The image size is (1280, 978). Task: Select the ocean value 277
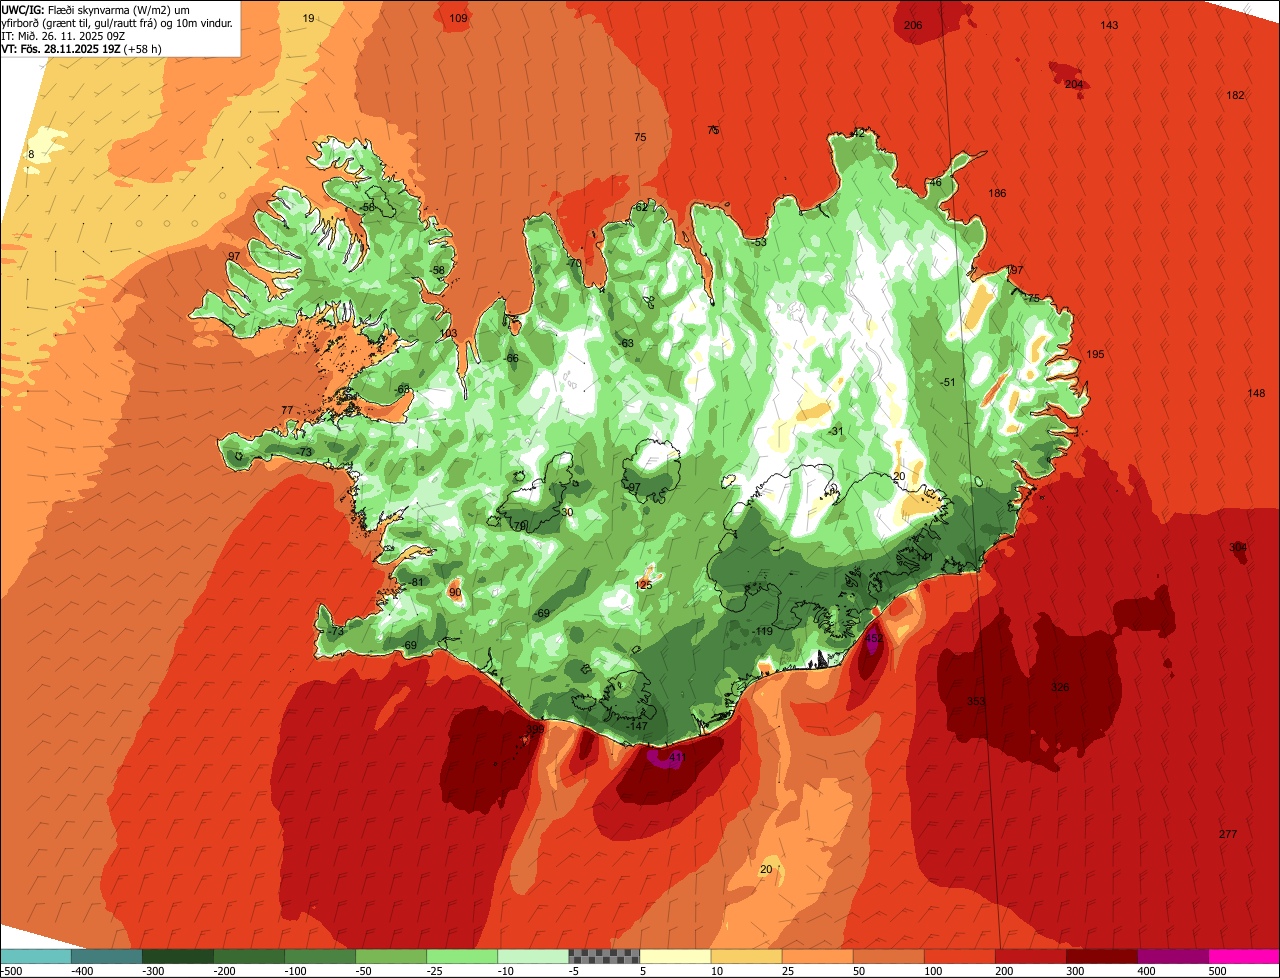click(1228, 834)
